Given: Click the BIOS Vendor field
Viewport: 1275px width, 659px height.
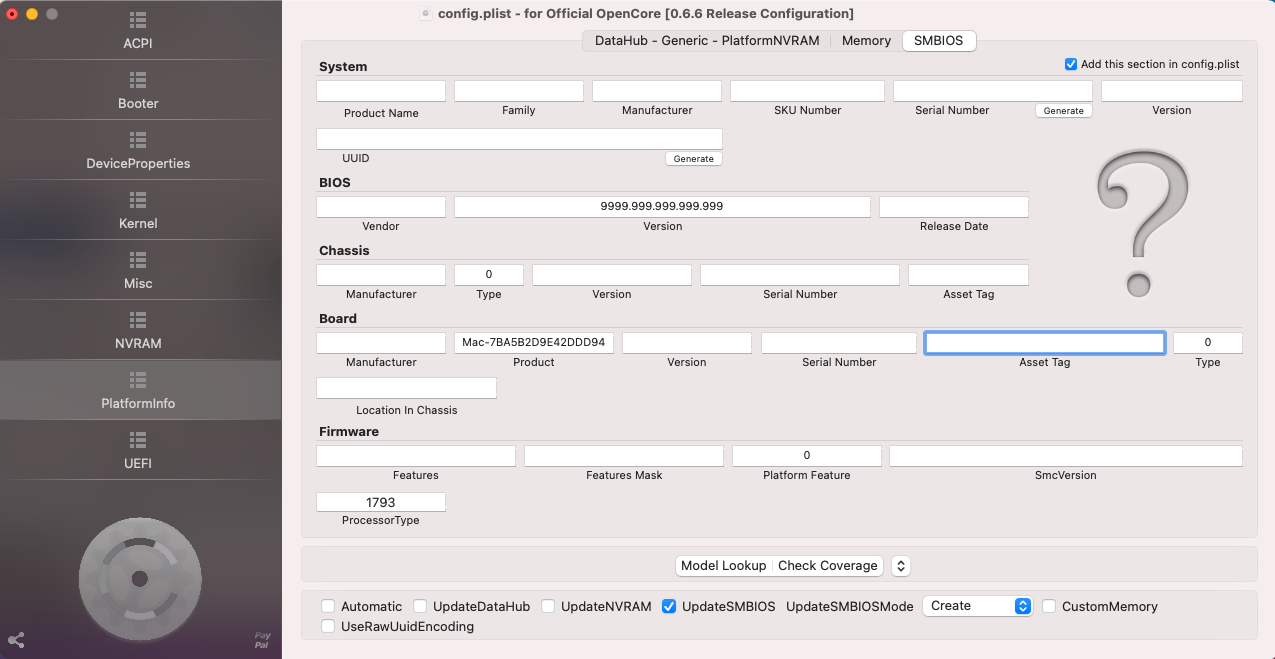Looking at the screenshot, I should (381, 207).
